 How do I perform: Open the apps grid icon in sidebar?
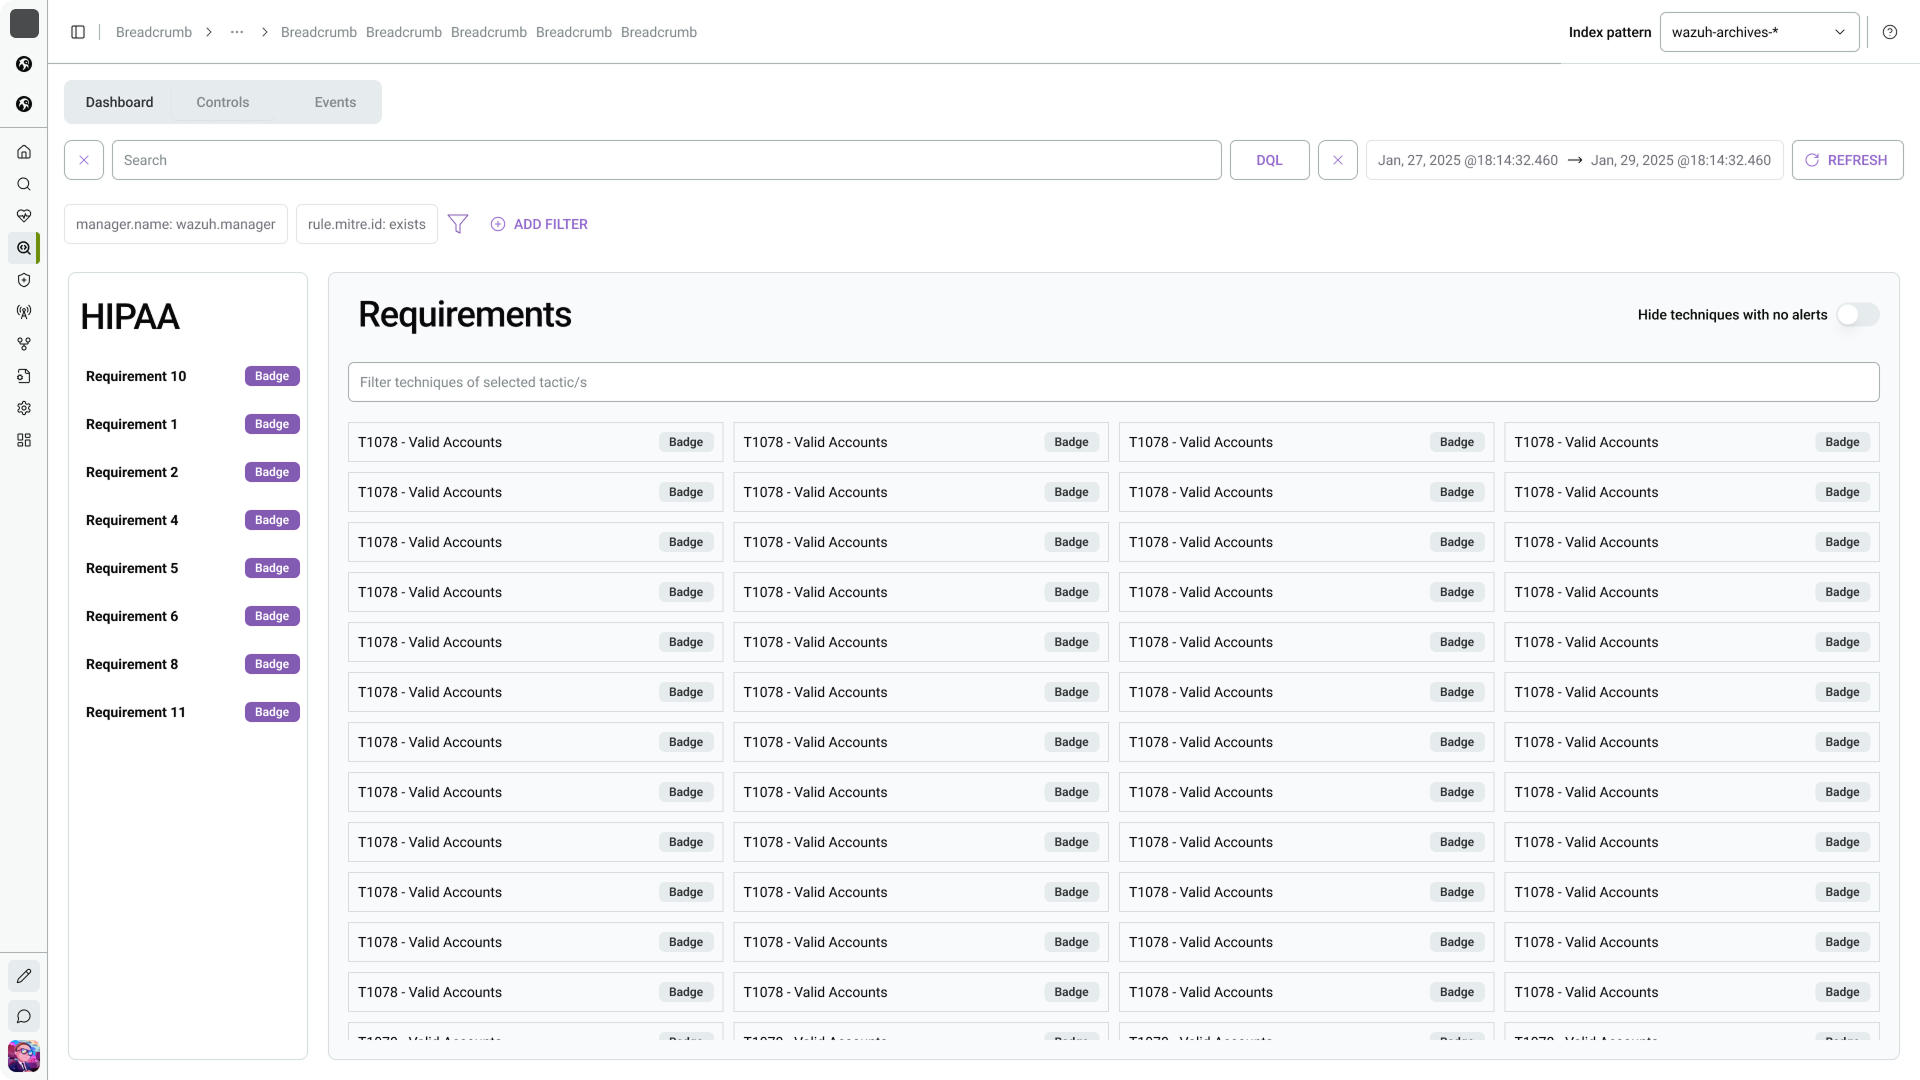[24, 440]
